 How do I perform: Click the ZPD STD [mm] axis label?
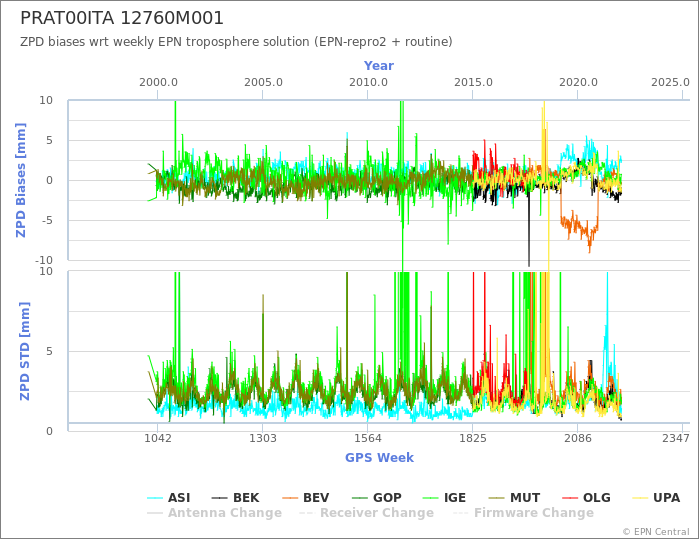(x=25, y=351)
